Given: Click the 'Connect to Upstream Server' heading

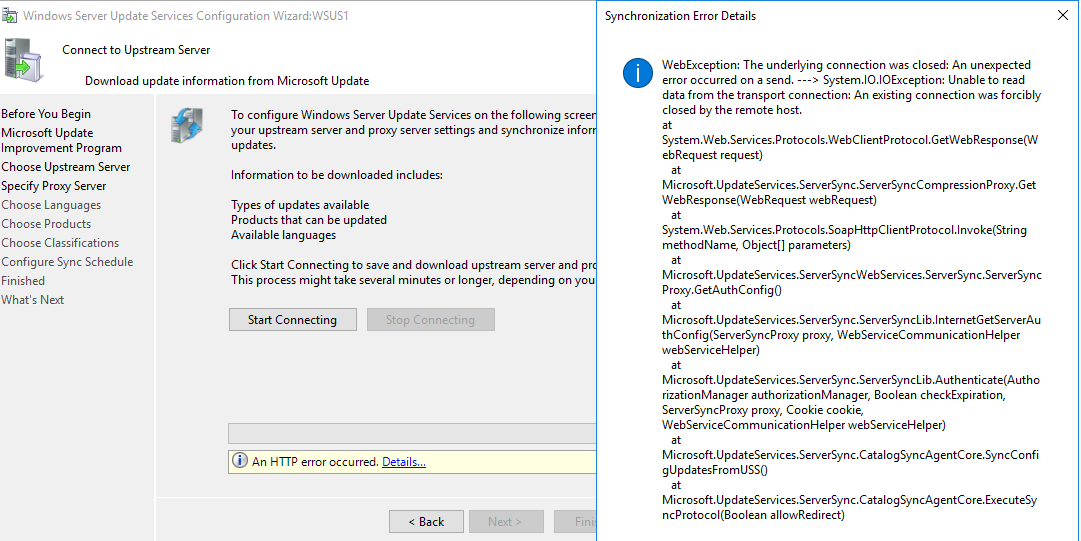Looking at the screenshot, I should [x=136, y=50].
